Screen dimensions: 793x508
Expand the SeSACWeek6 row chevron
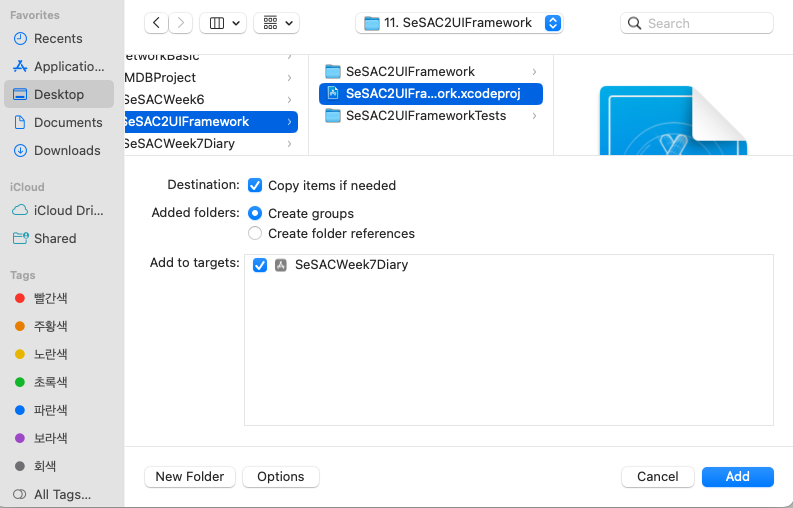coord(289,100)
